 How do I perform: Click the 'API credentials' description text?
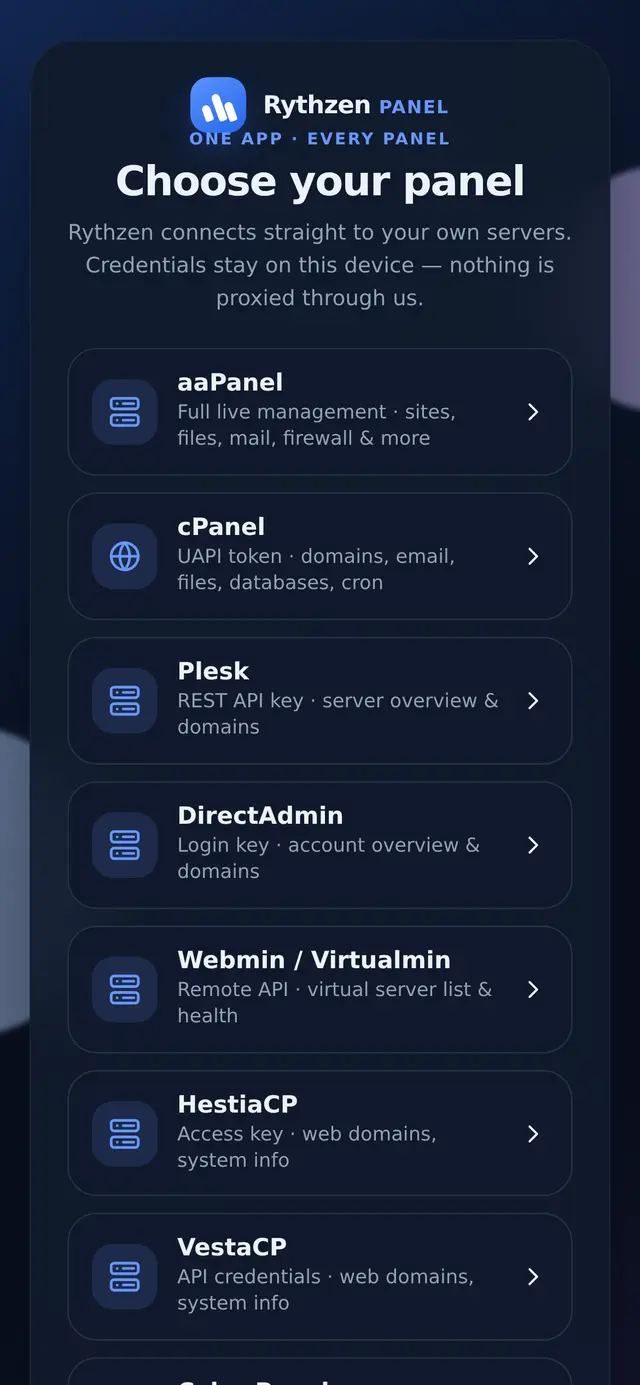coord(326,1290)
